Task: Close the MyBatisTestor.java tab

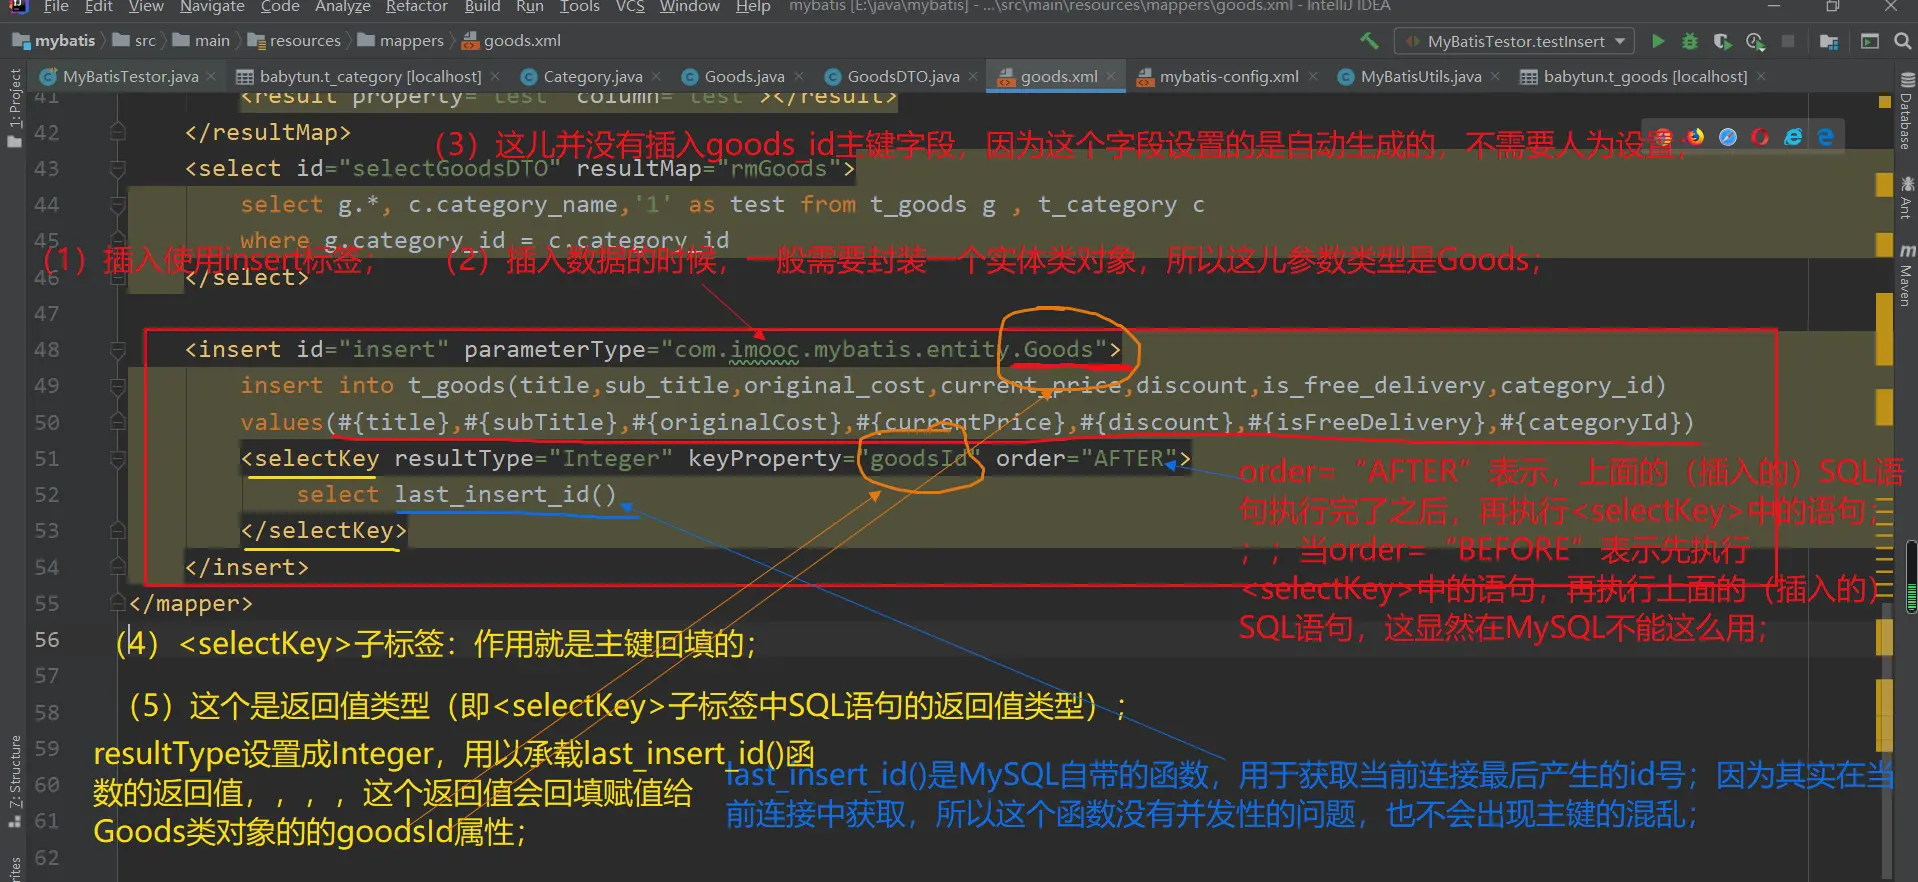Action: 211,77
